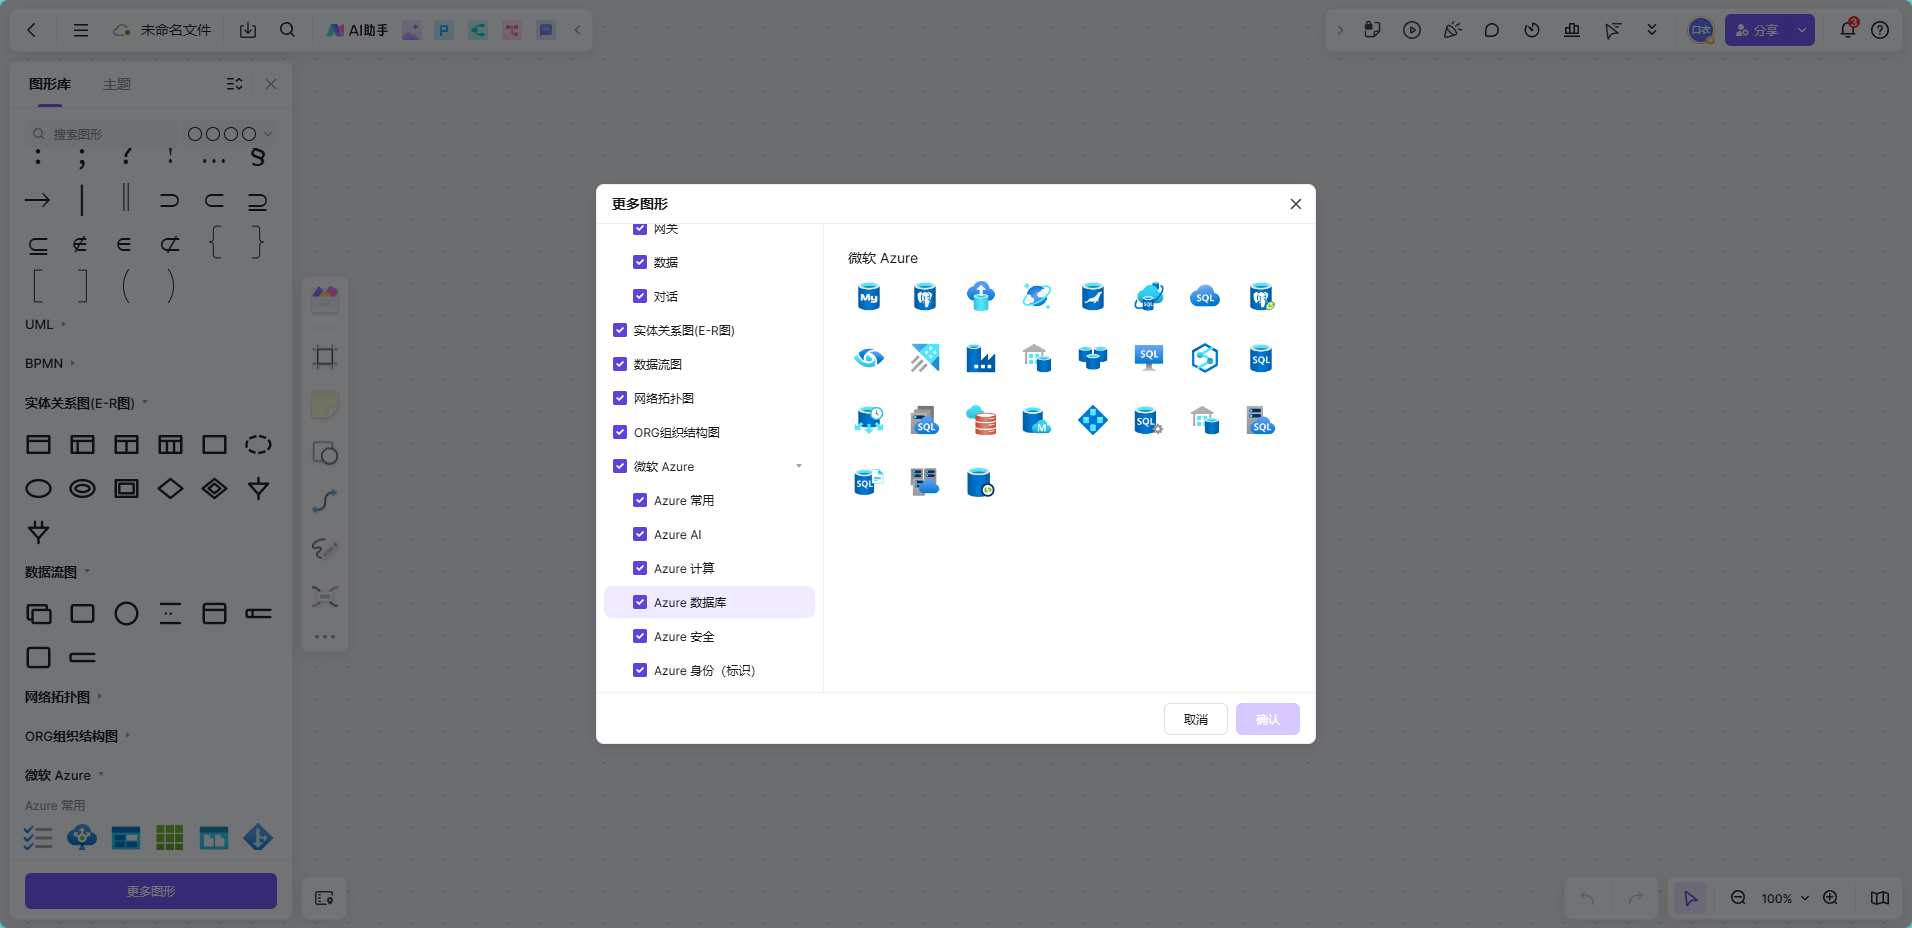The width and height of the screenshot is (1912, 928).
Task: Click the comment bubble icon in right toolbar
Action: (x=1492, y=30)
